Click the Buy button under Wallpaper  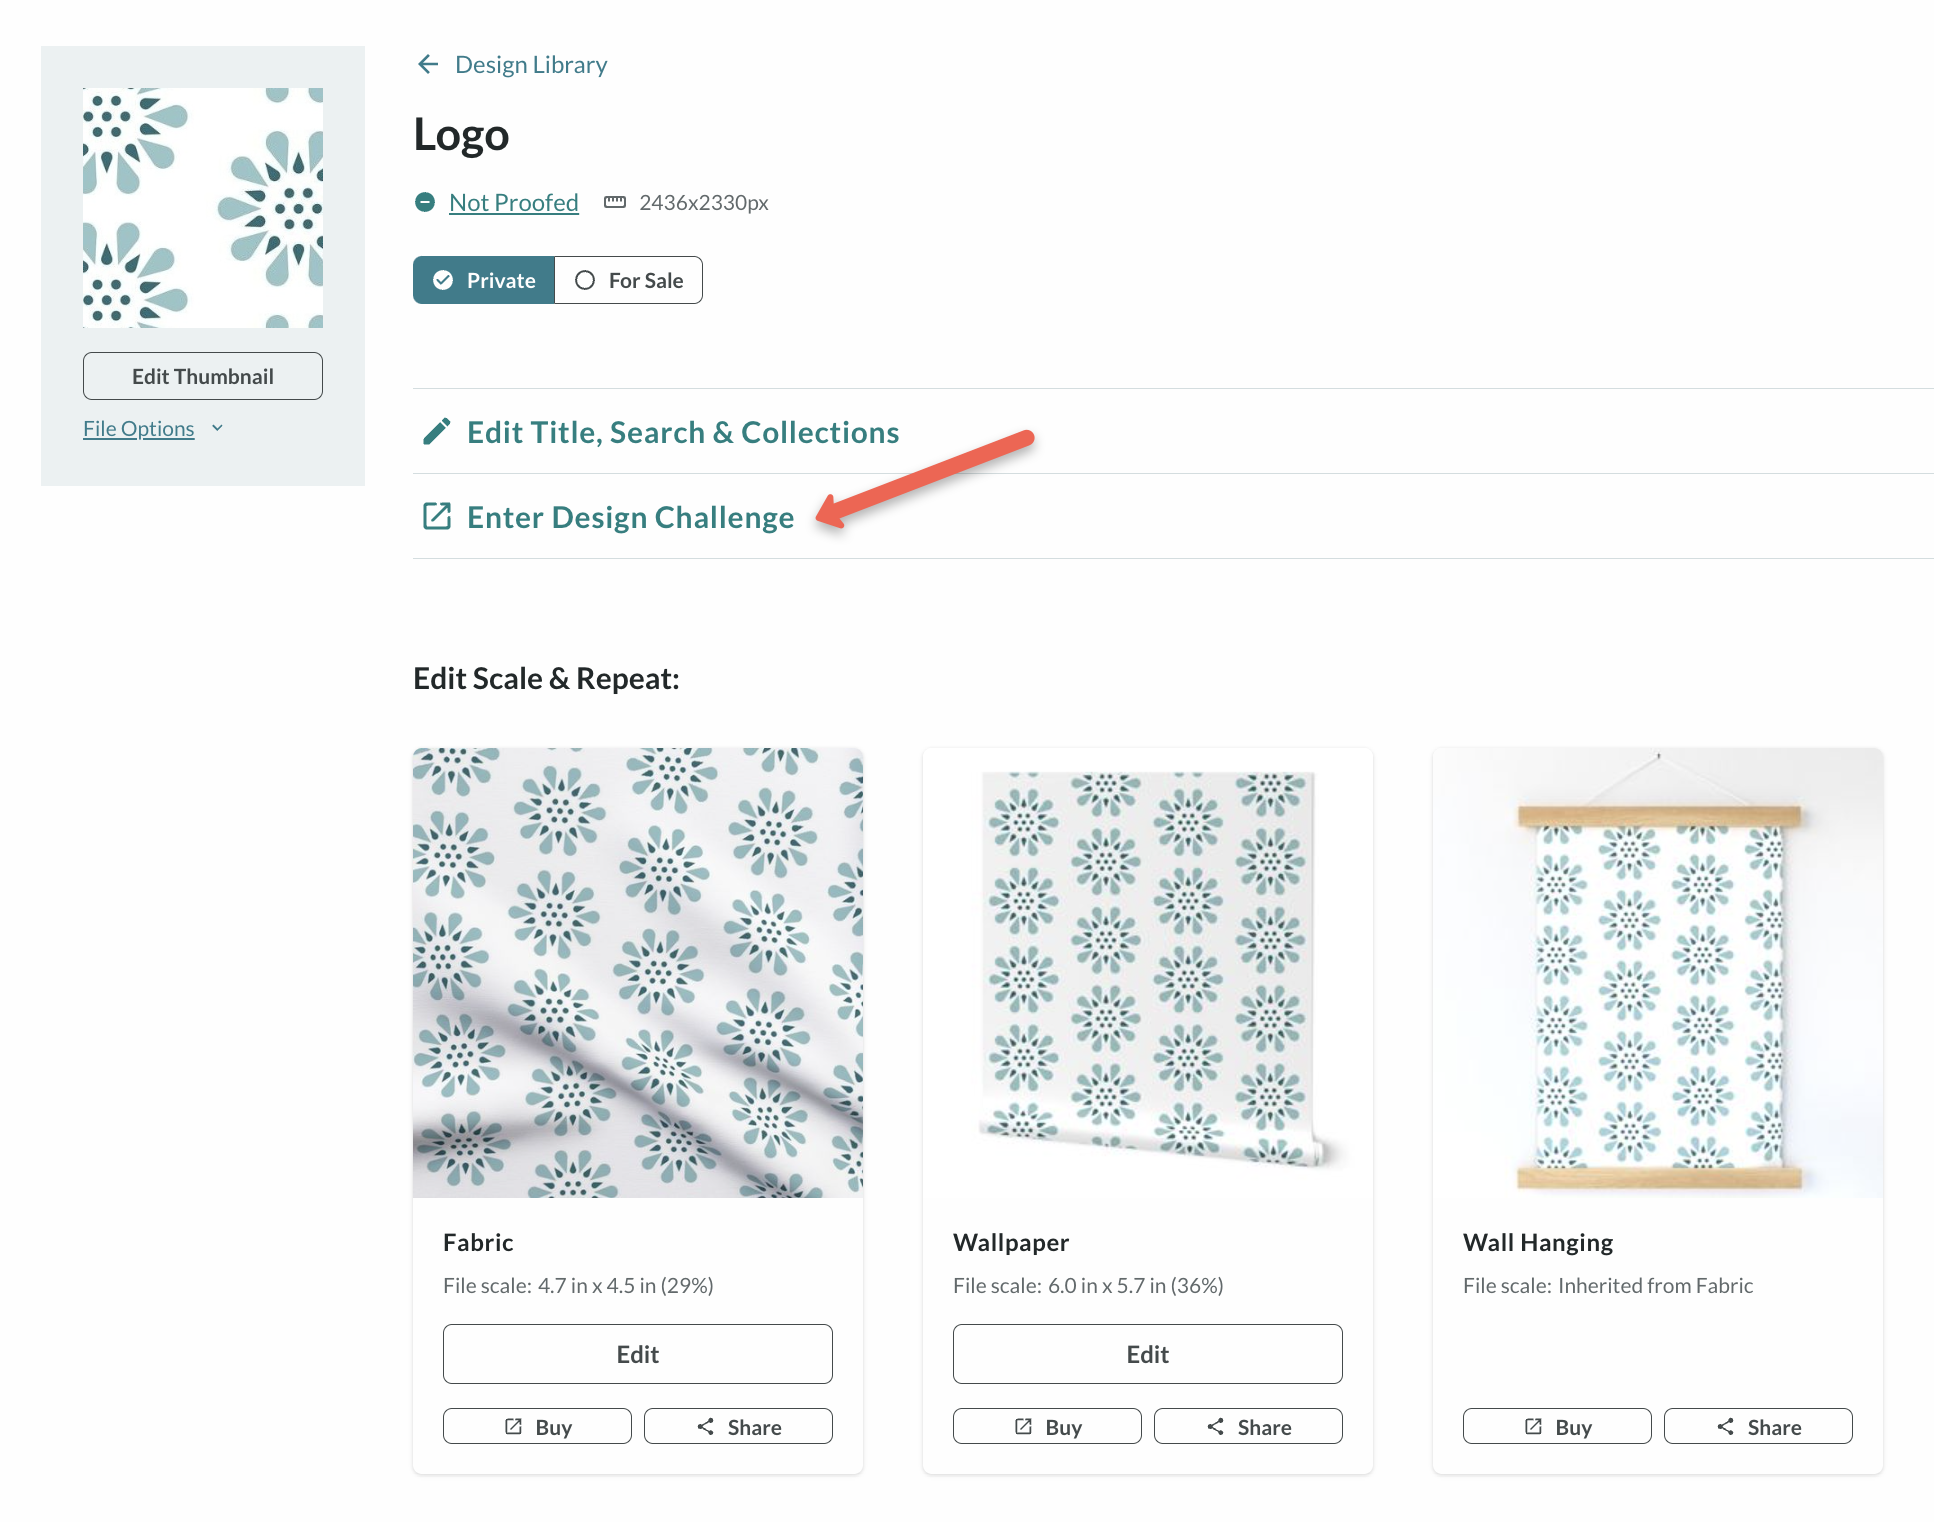(1047, 1427)
